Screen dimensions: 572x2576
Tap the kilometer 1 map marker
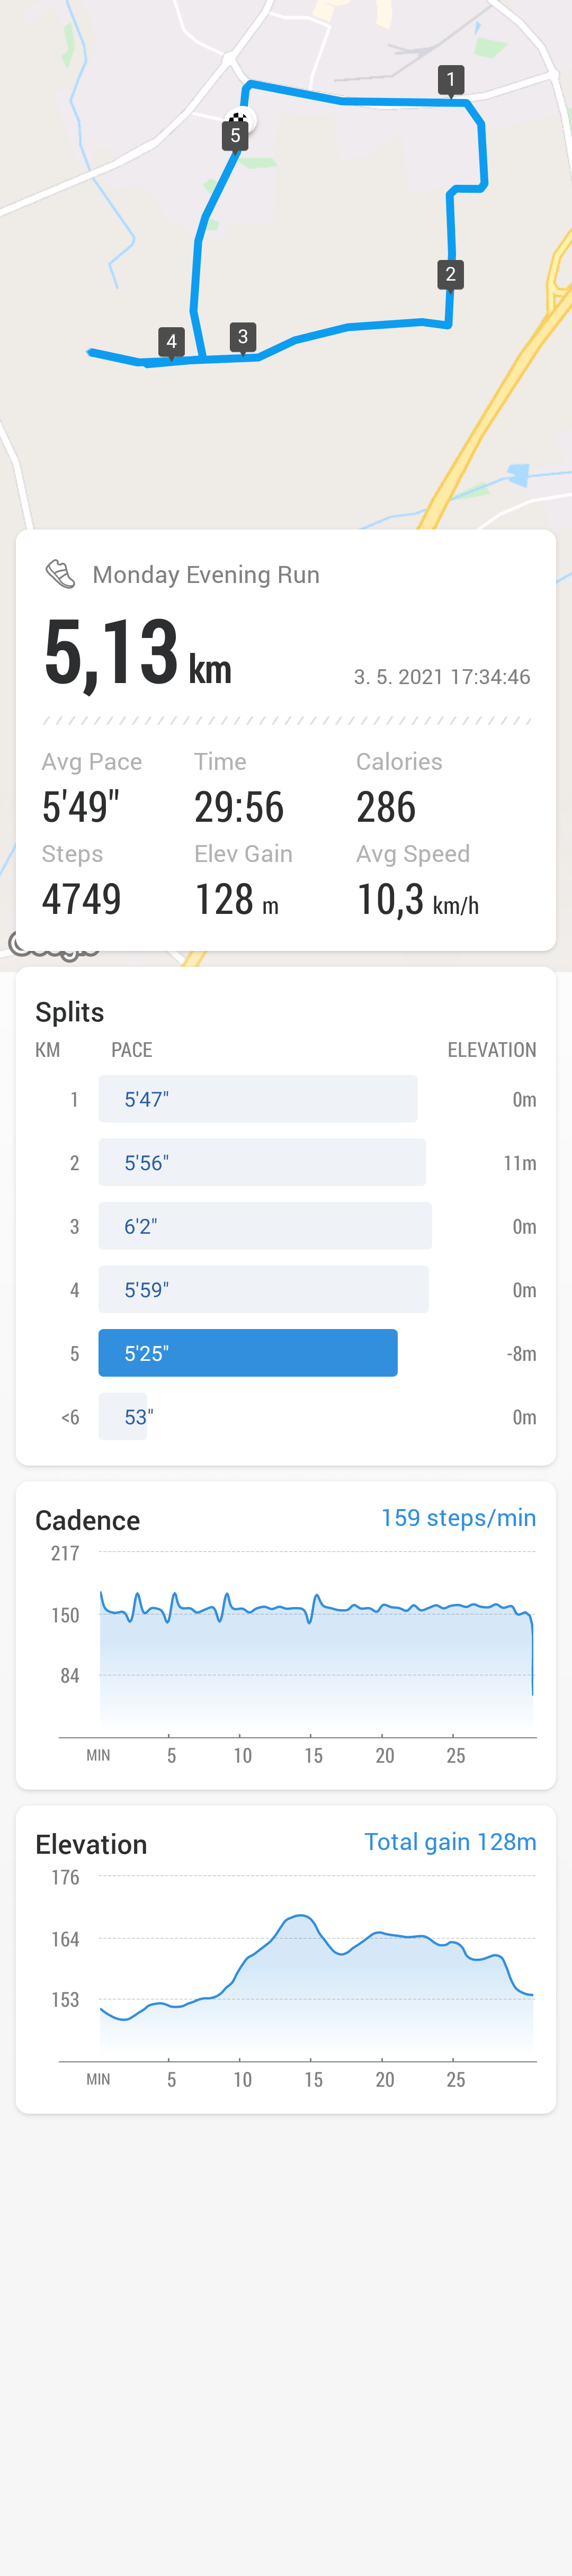point(451,80)
